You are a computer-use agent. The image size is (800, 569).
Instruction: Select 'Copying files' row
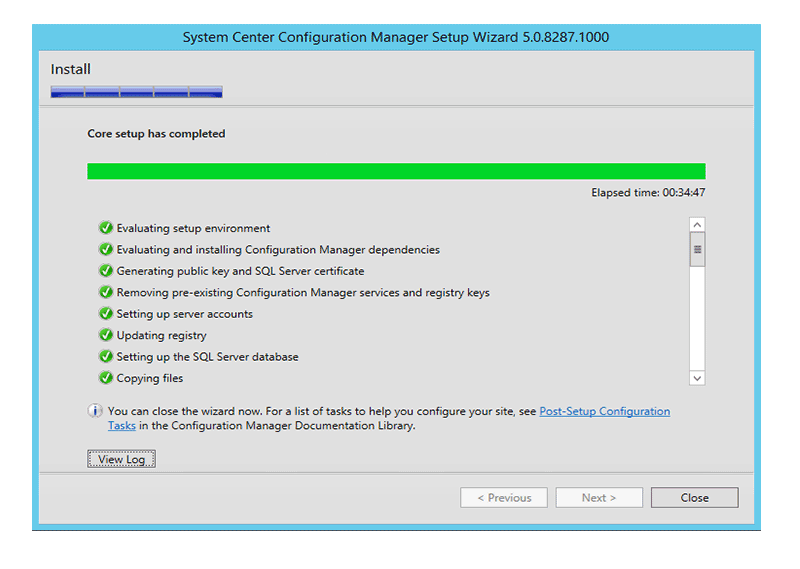140,378
